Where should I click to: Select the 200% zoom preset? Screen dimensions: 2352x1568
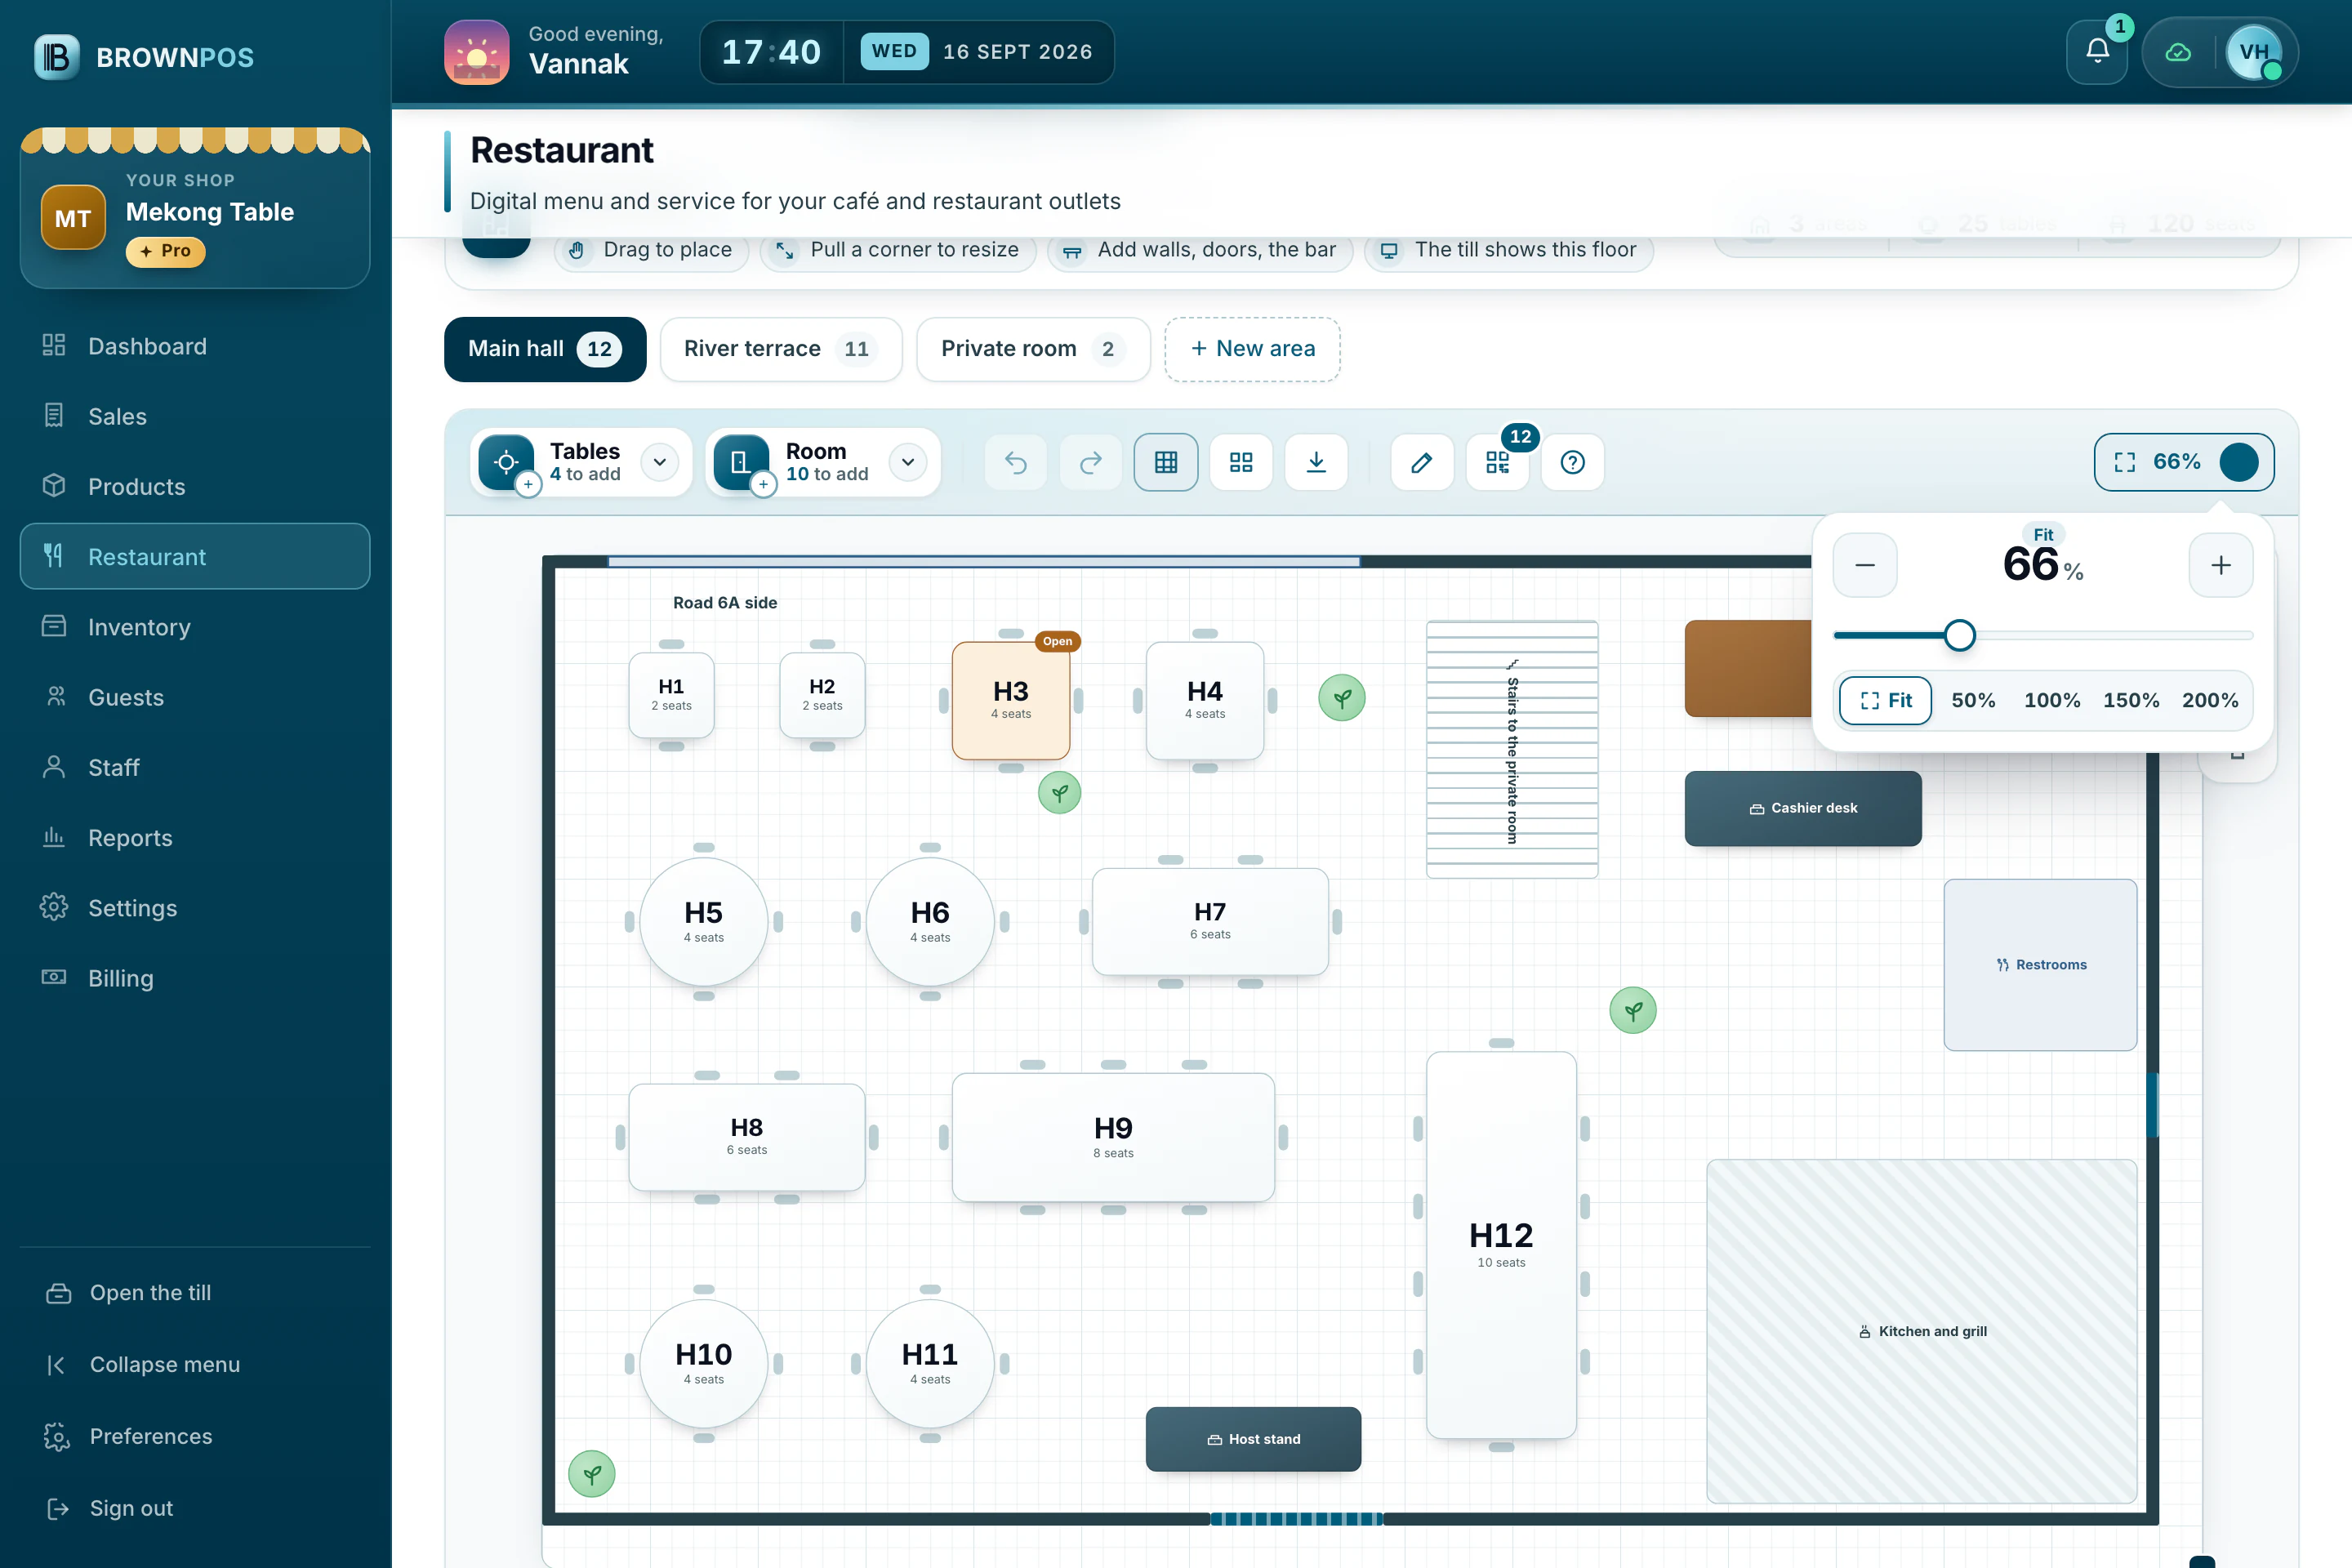[x=2210, y=700]
